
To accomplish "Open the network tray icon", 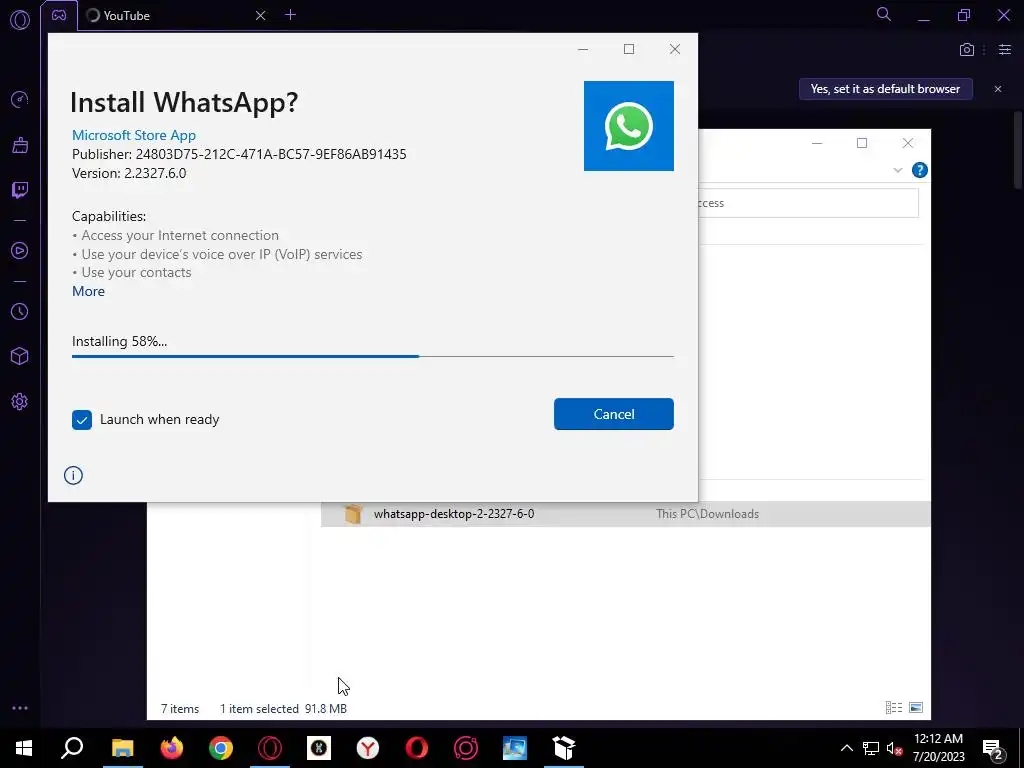I will coord(871,748).
